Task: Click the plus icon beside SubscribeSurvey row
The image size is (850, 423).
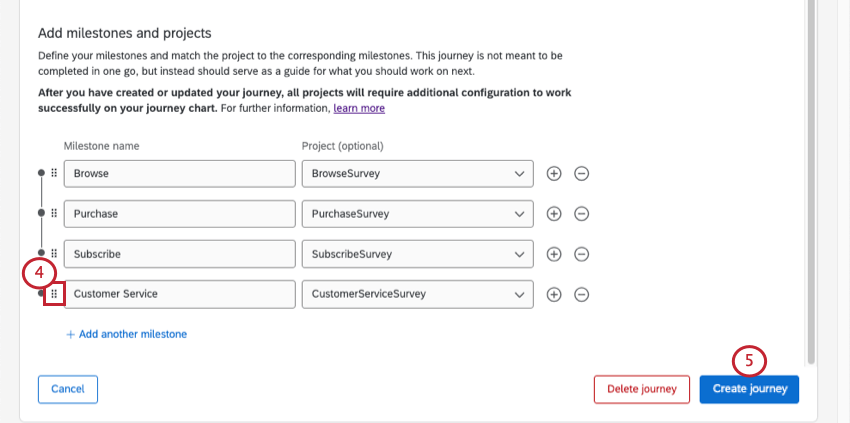Action: 554,254
